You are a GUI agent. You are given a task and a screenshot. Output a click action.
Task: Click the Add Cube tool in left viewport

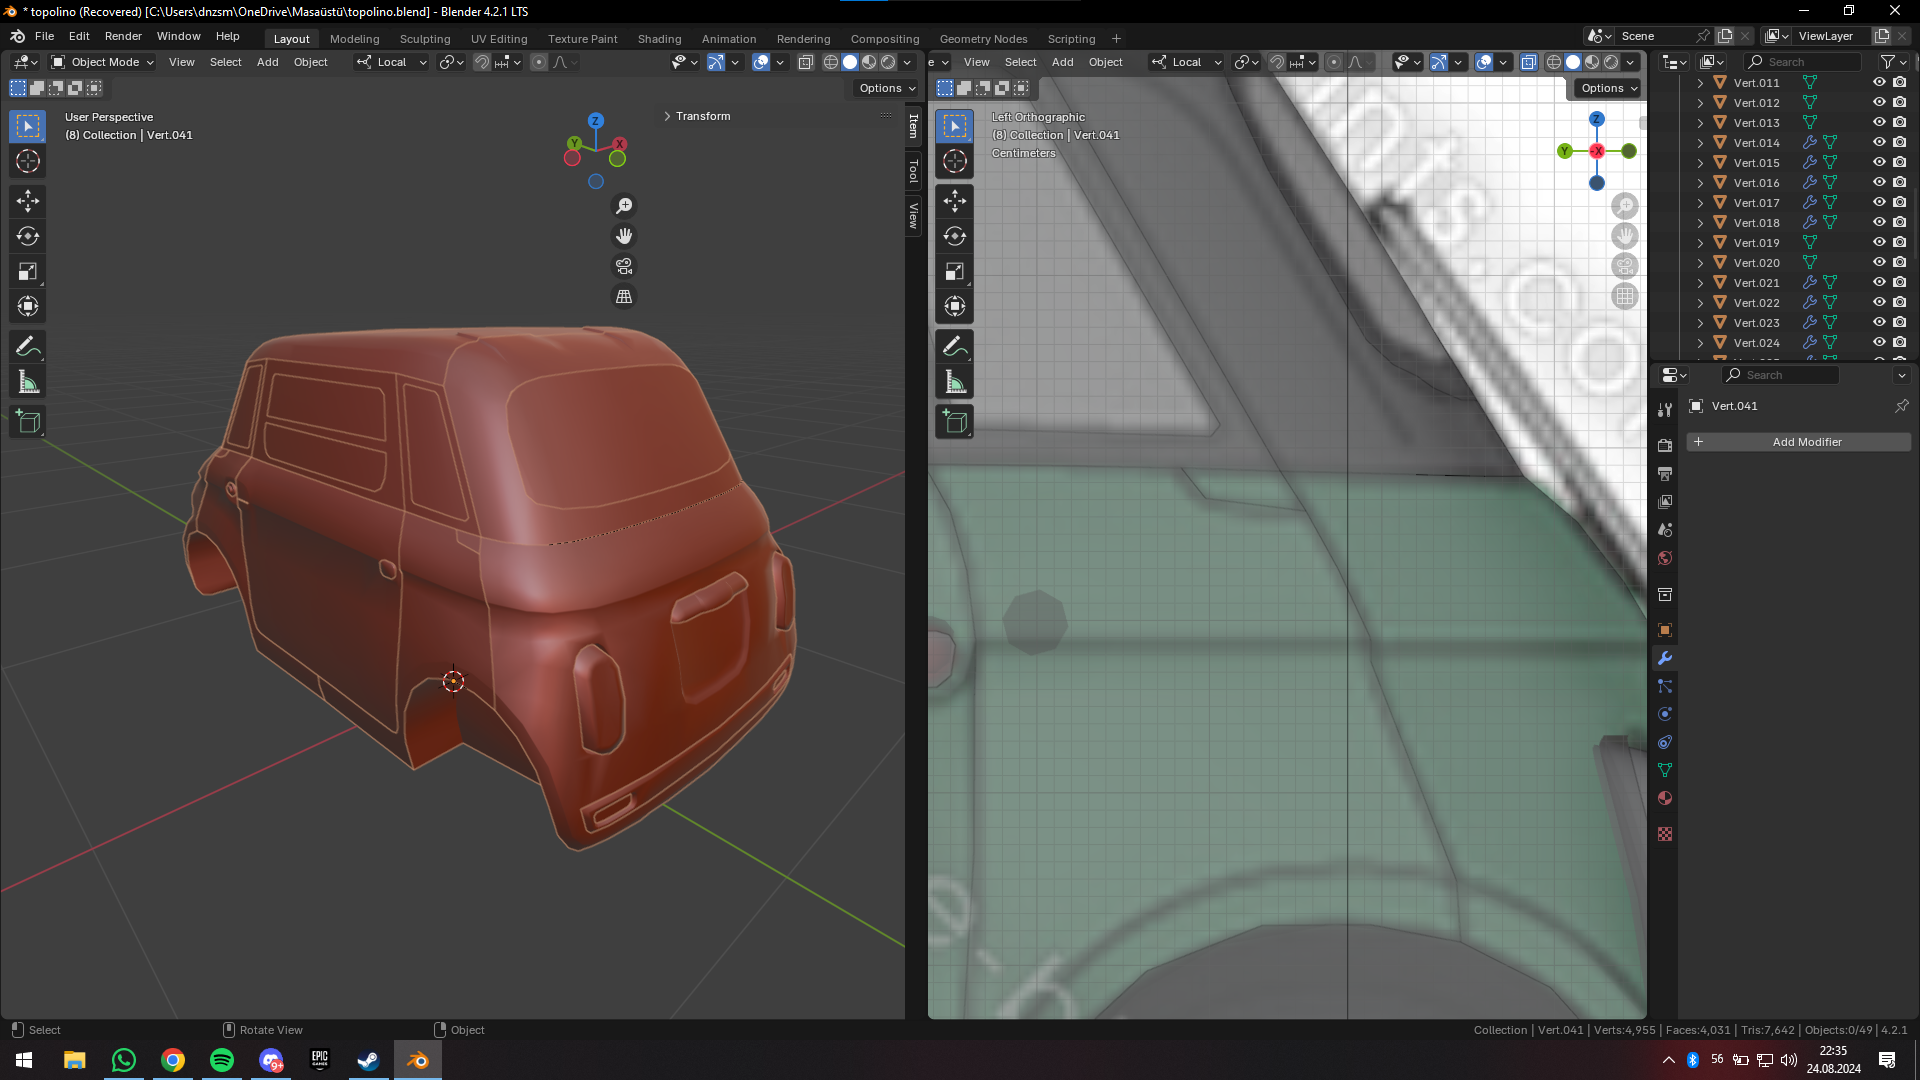click(x=28, y=421)
